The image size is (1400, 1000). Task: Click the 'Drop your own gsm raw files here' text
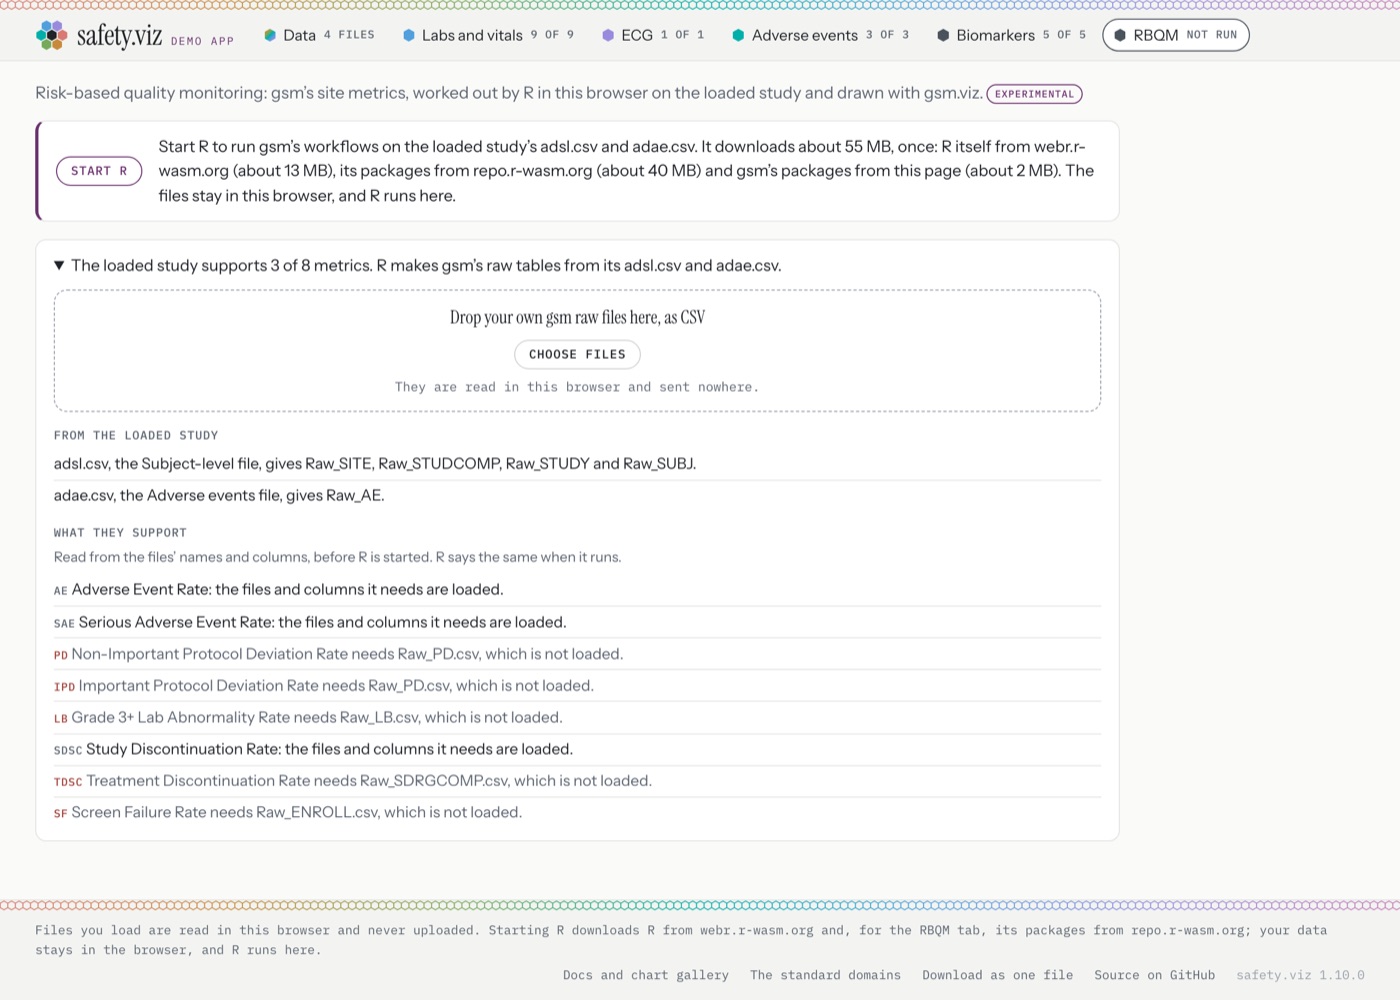pos(577,317)
